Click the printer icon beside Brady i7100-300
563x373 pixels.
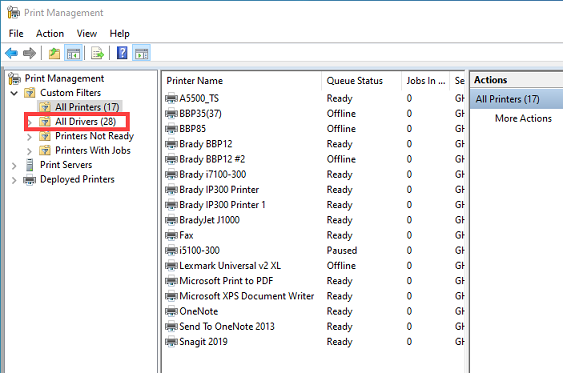[171, 174]
